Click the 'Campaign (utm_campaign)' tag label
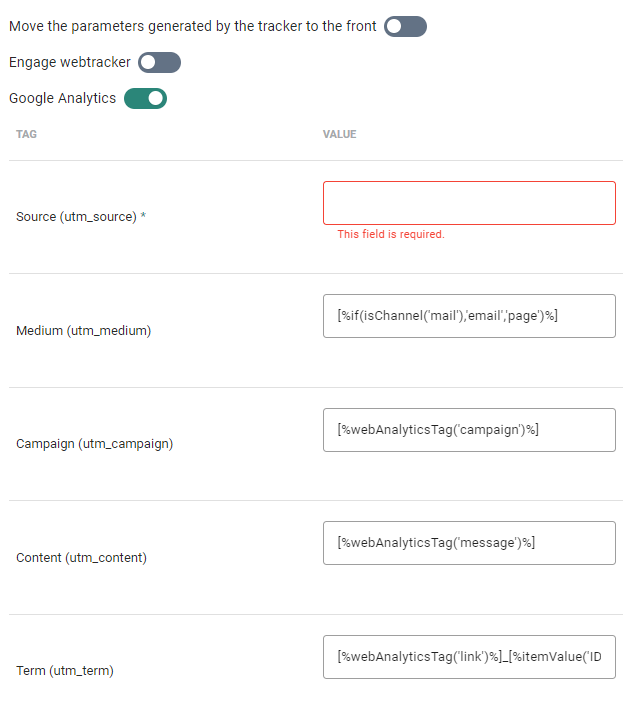The height and width of the screenshot is (709, 629). (x=95, y=443)
